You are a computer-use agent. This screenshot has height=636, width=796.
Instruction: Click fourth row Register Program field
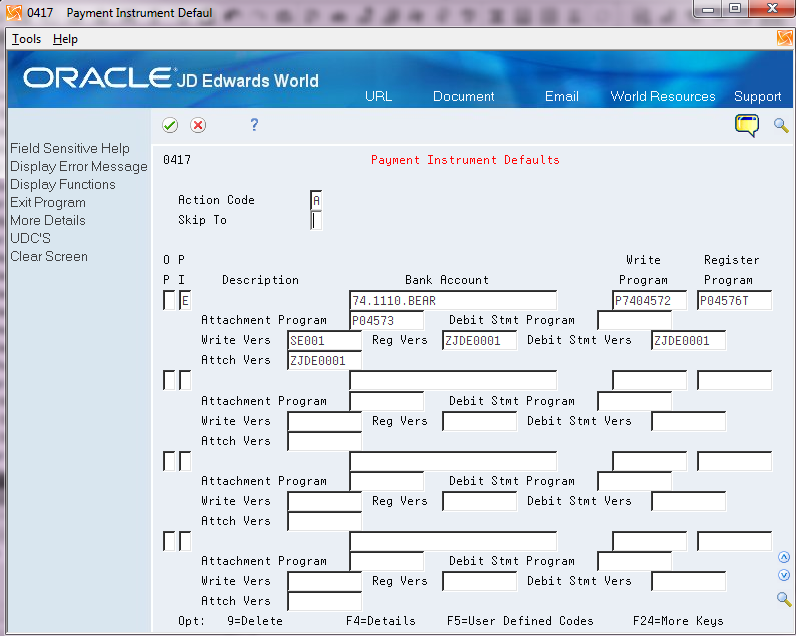pyautogui.click(x=735, y=542)
